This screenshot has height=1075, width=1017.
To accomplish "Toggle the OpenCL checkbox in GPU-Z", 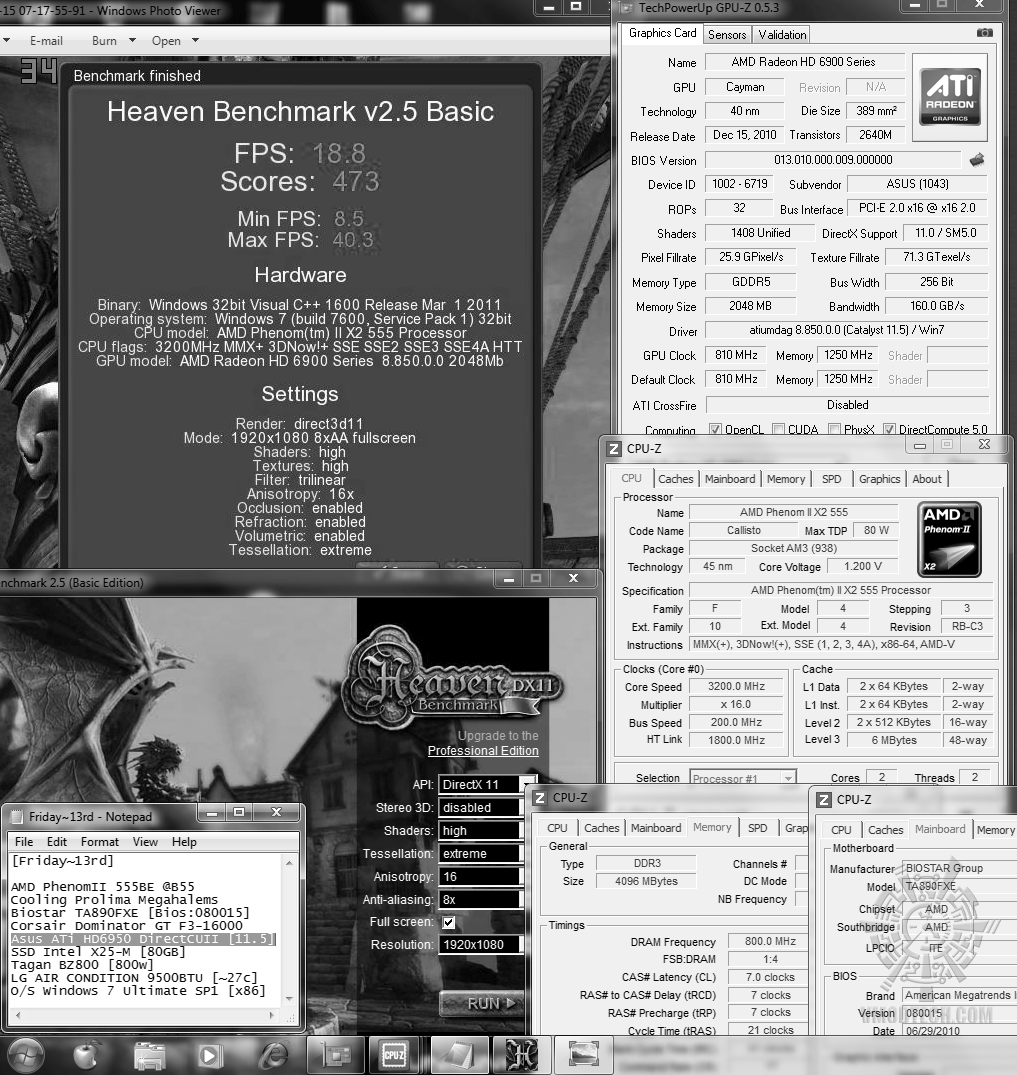I will pyautogui.click(x=715, y=429).
